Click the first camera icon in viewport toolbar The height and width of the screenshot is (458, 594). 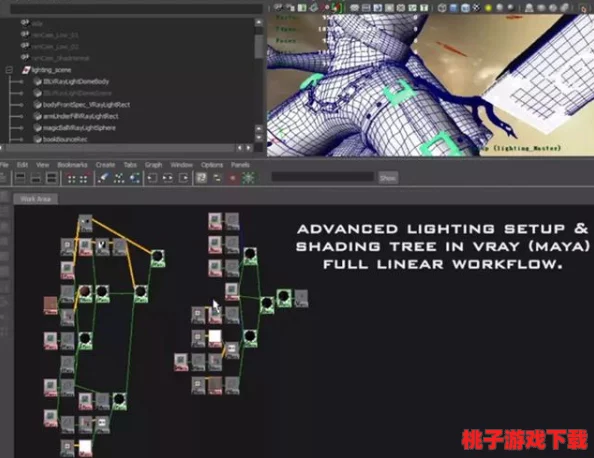(x=278, y=7)
